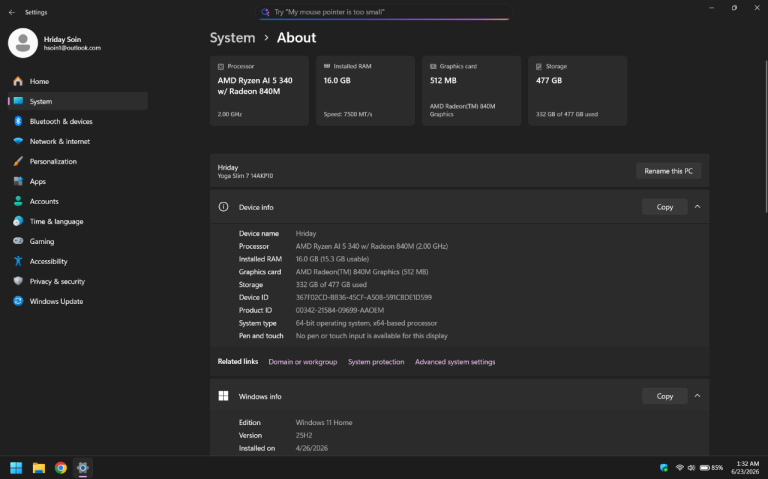Click the Edition value Windows 11 Home

[324, 422]
